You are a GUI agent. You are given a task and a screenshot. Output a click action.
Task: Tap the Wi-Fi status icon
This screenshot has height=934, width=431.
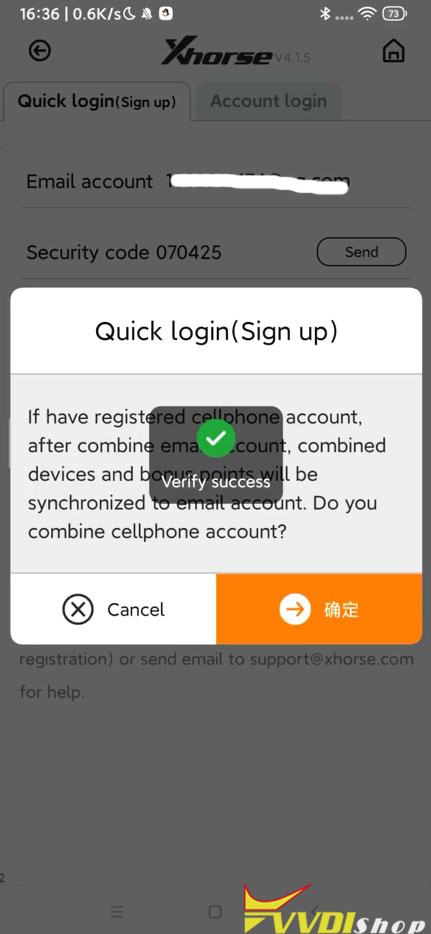369,13
